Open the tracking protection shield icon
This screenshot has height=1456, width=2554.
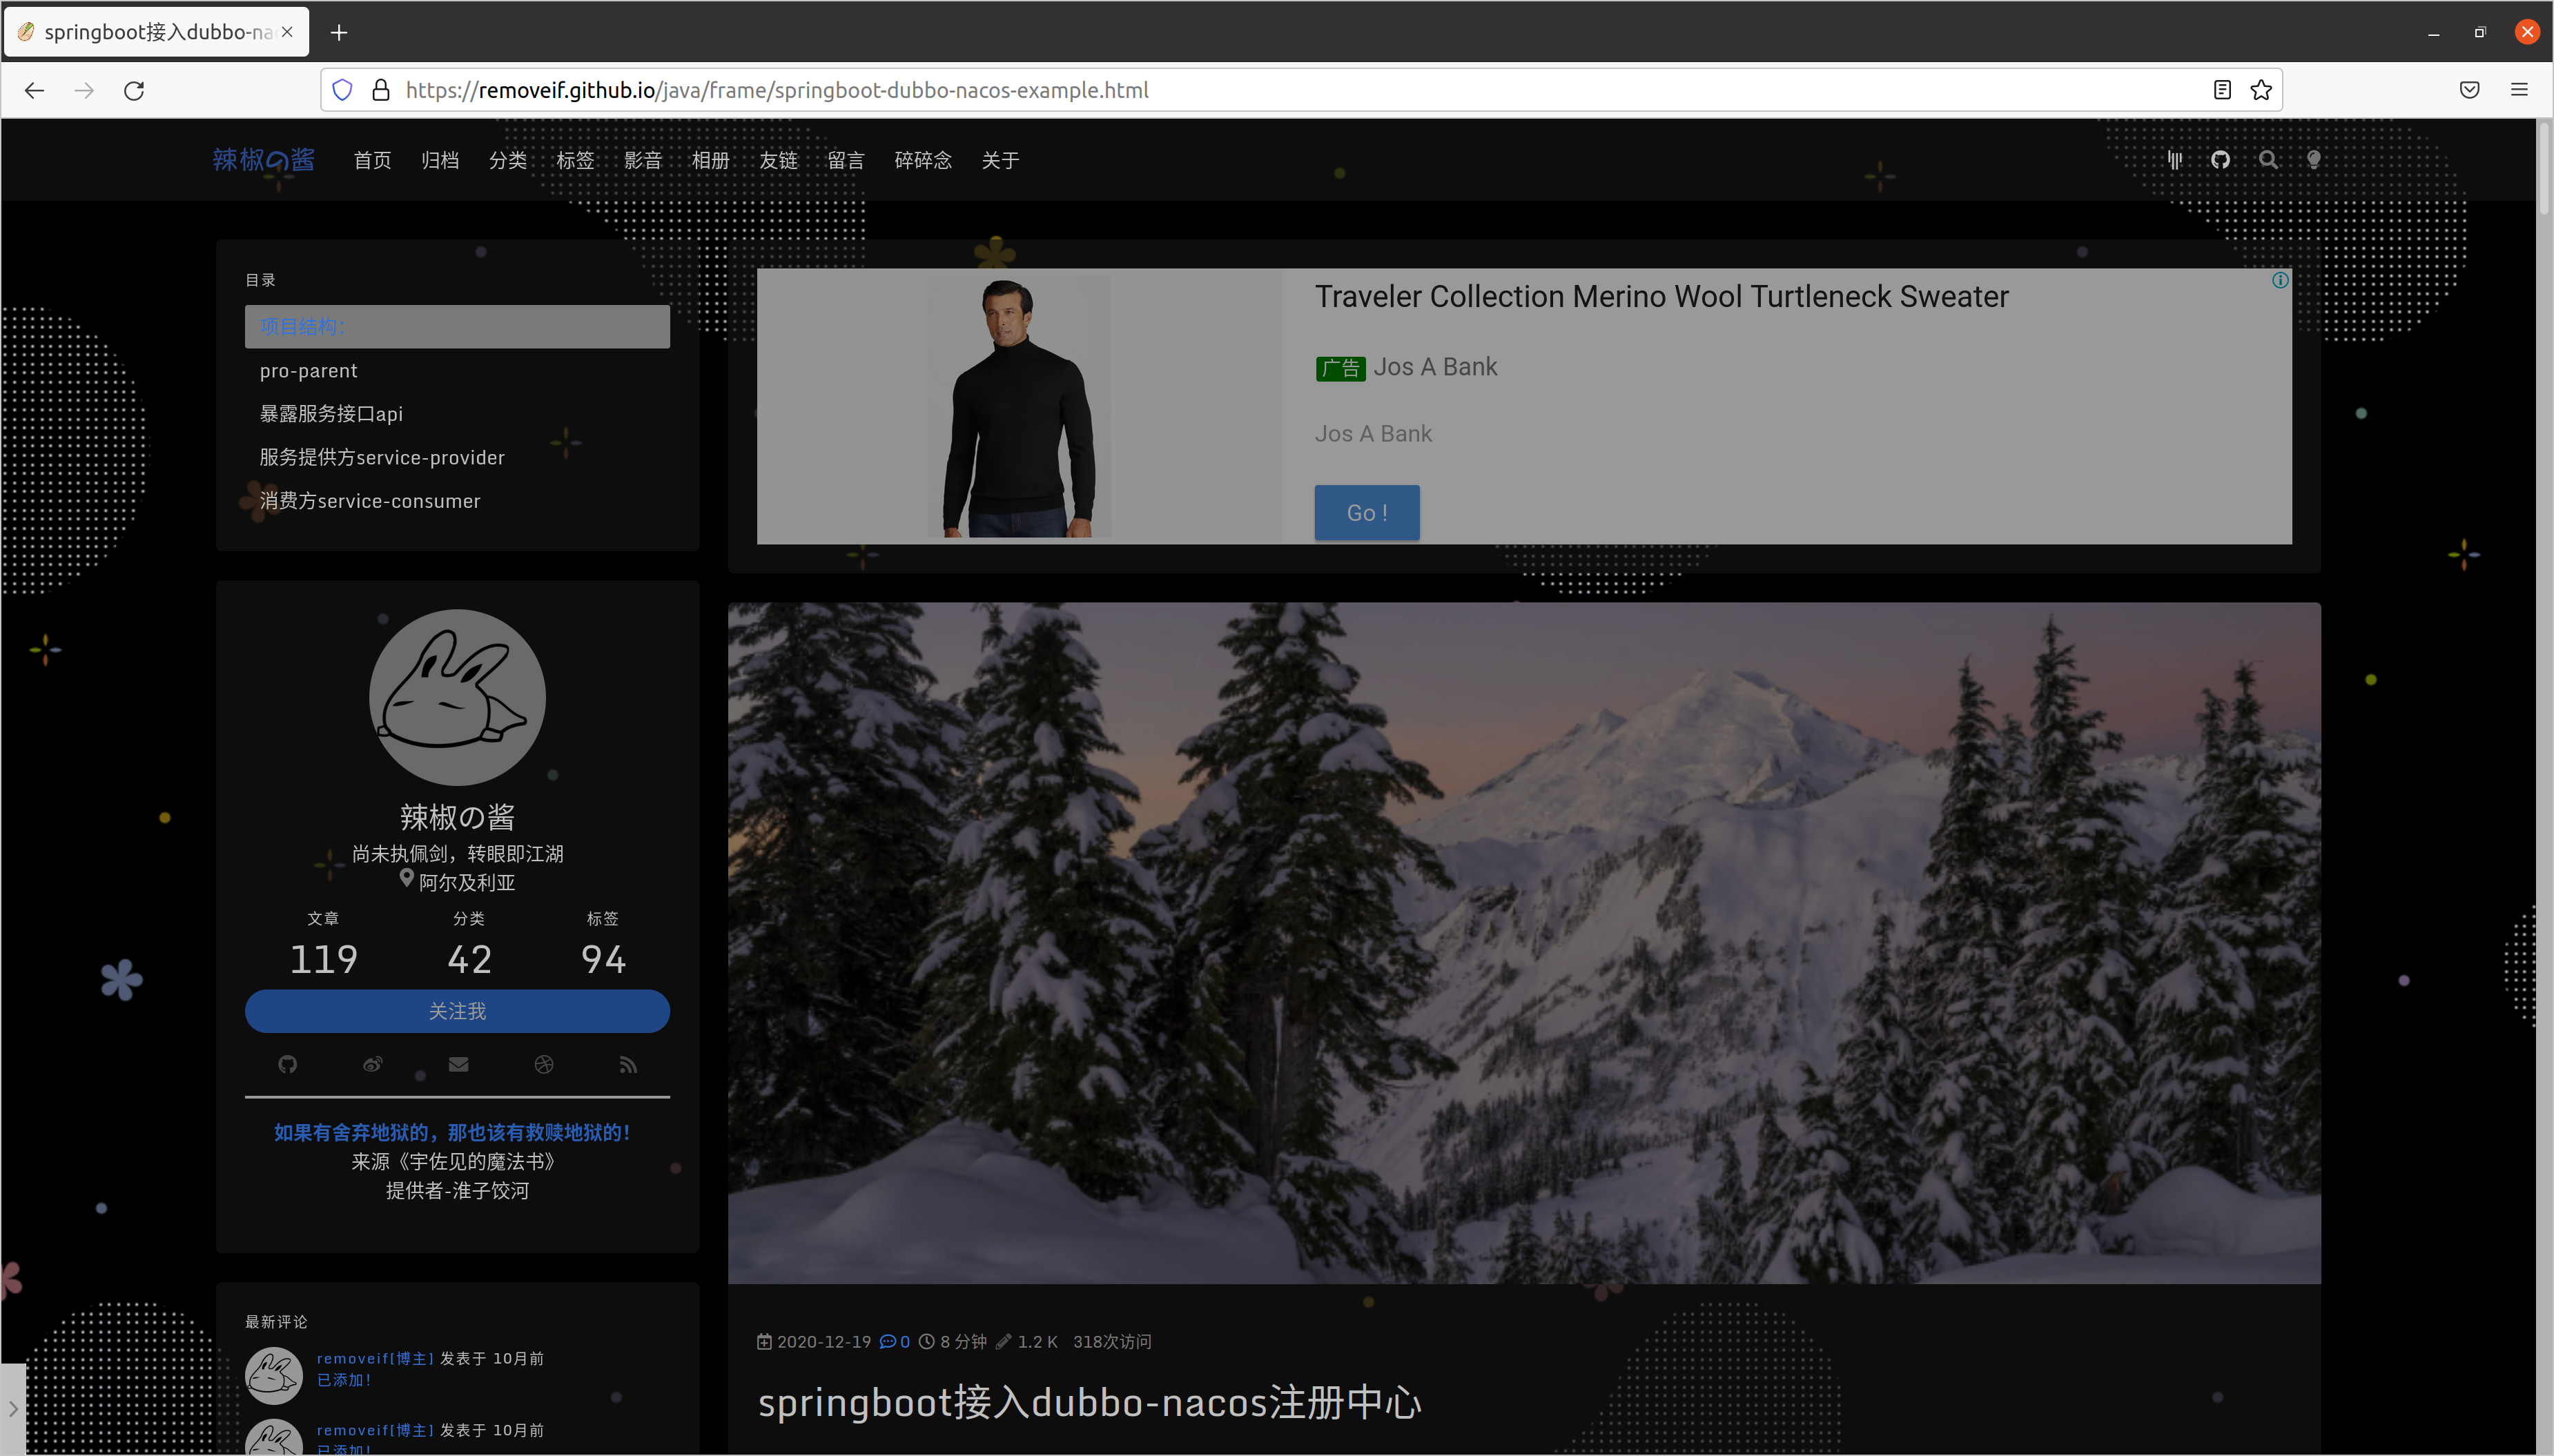click(342, 90)
